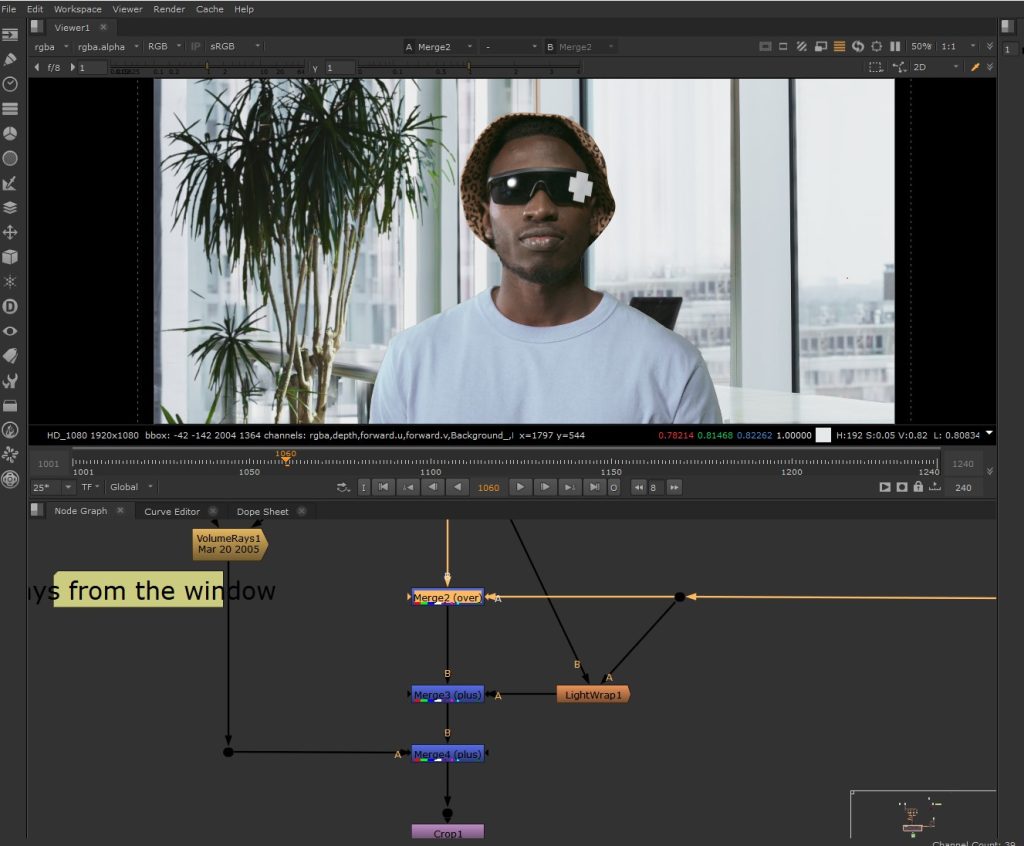Open the ToolSets wrench menu

tap(10, 381)
